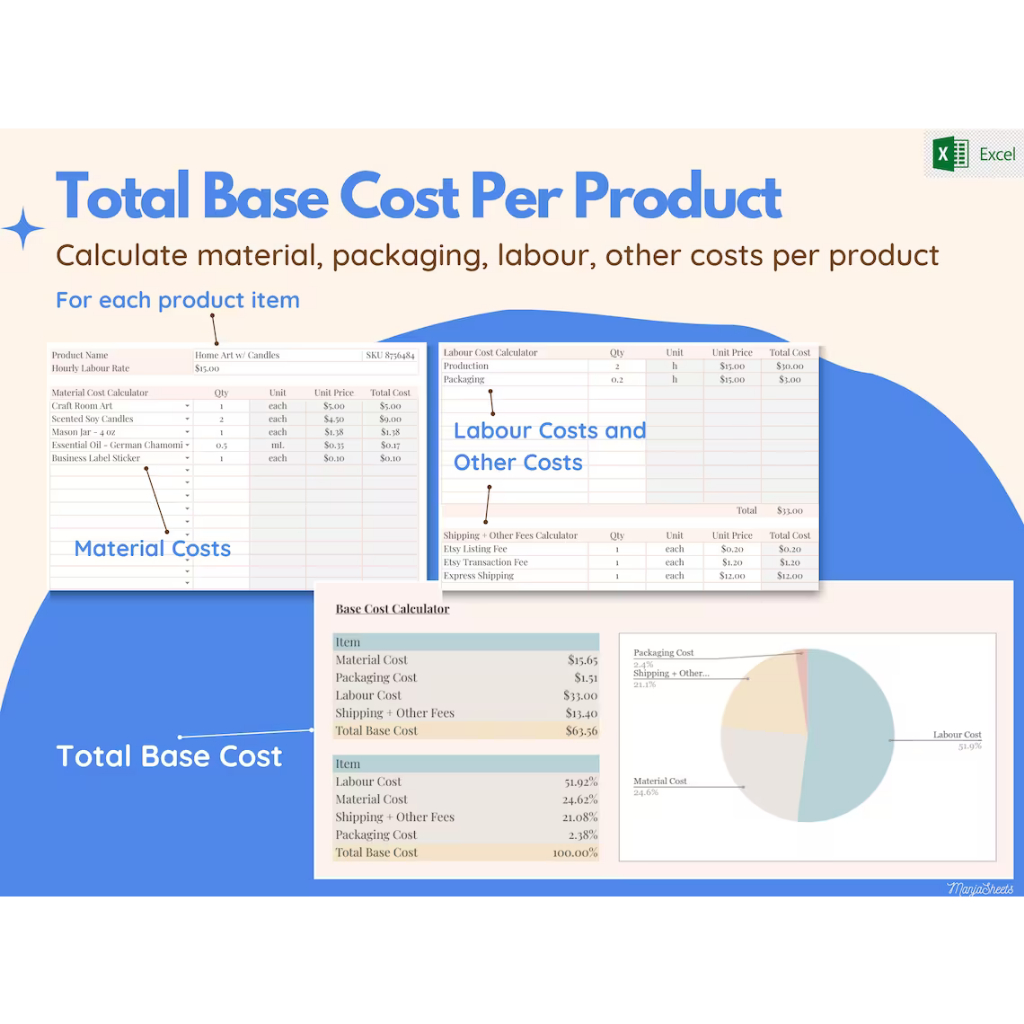The width and height of the screenshot is (1024, 1024).
Task: Select the Production quantity cell
Action: pos(617,366)
